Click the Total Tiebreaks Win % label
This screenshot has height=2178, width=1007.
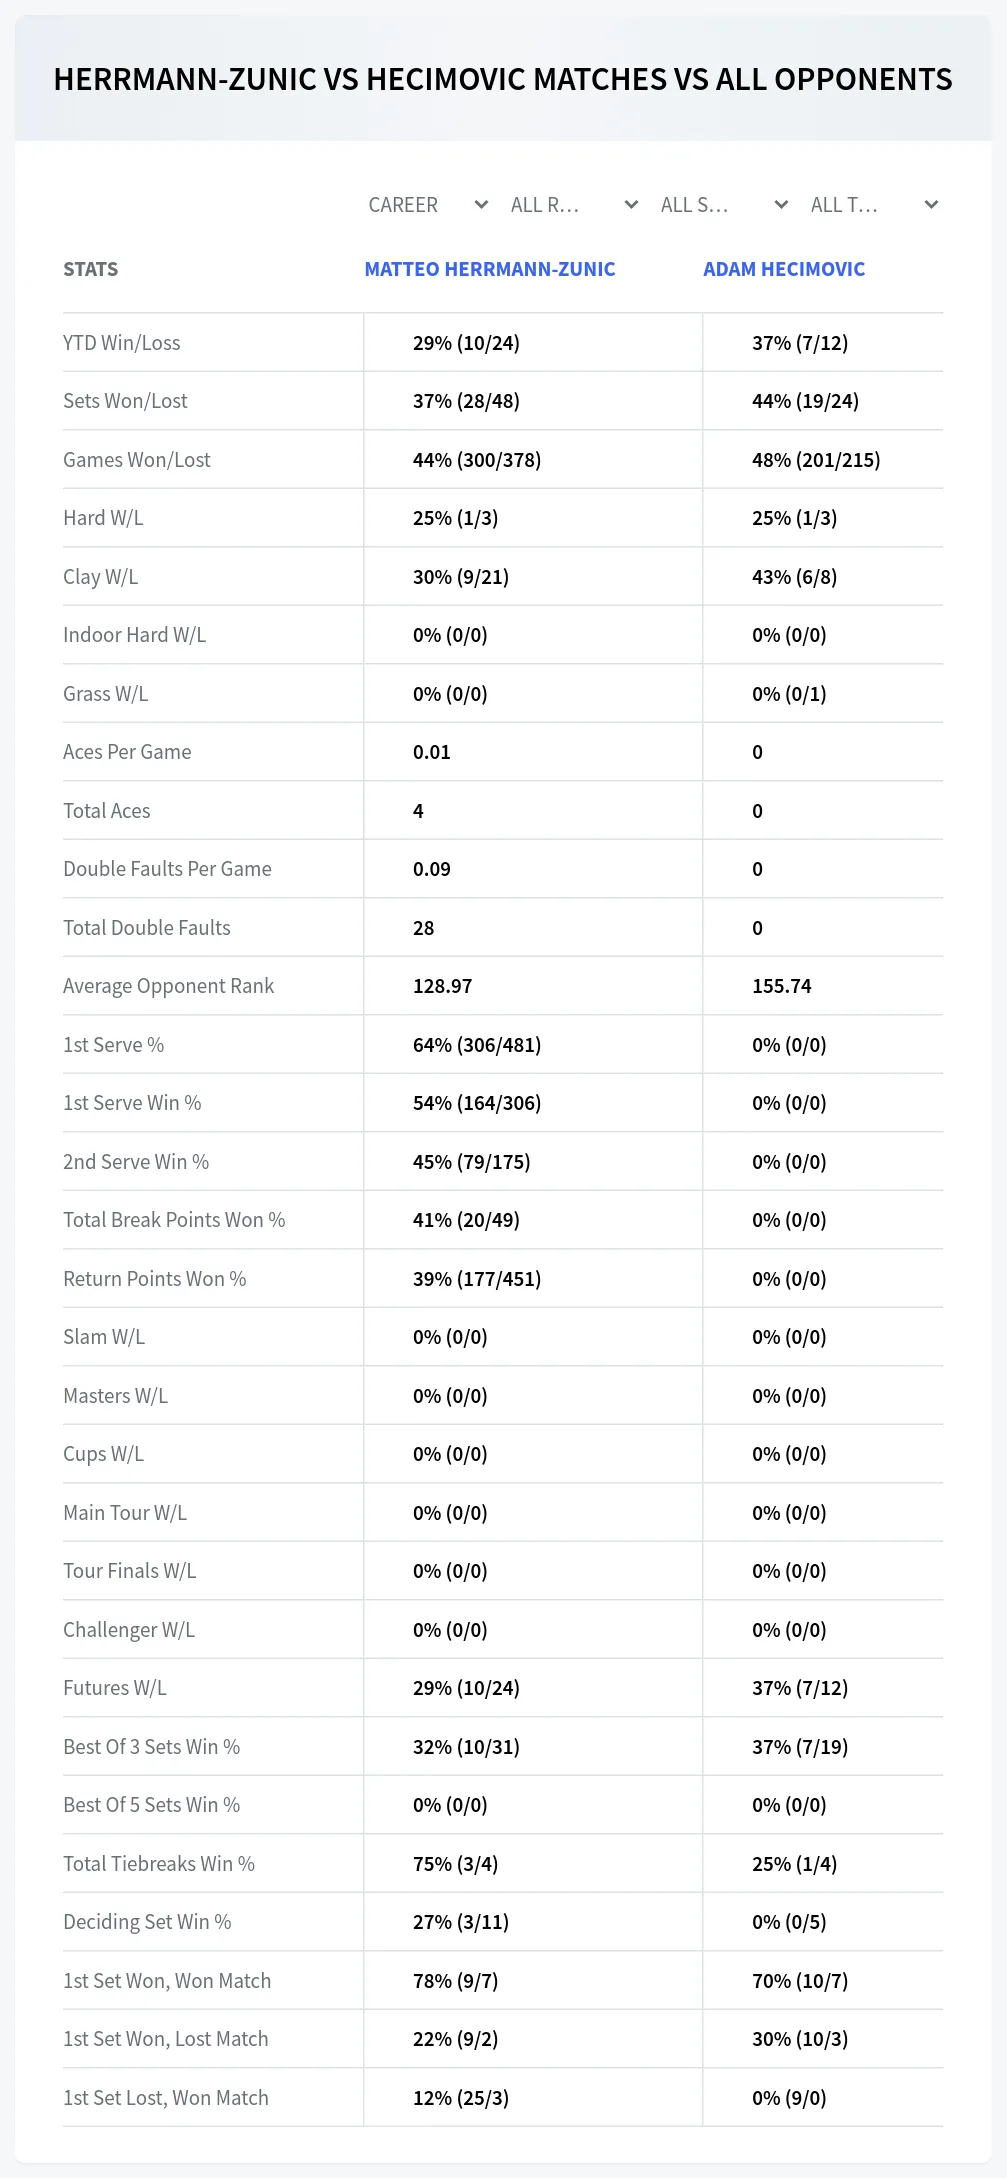159,1864
